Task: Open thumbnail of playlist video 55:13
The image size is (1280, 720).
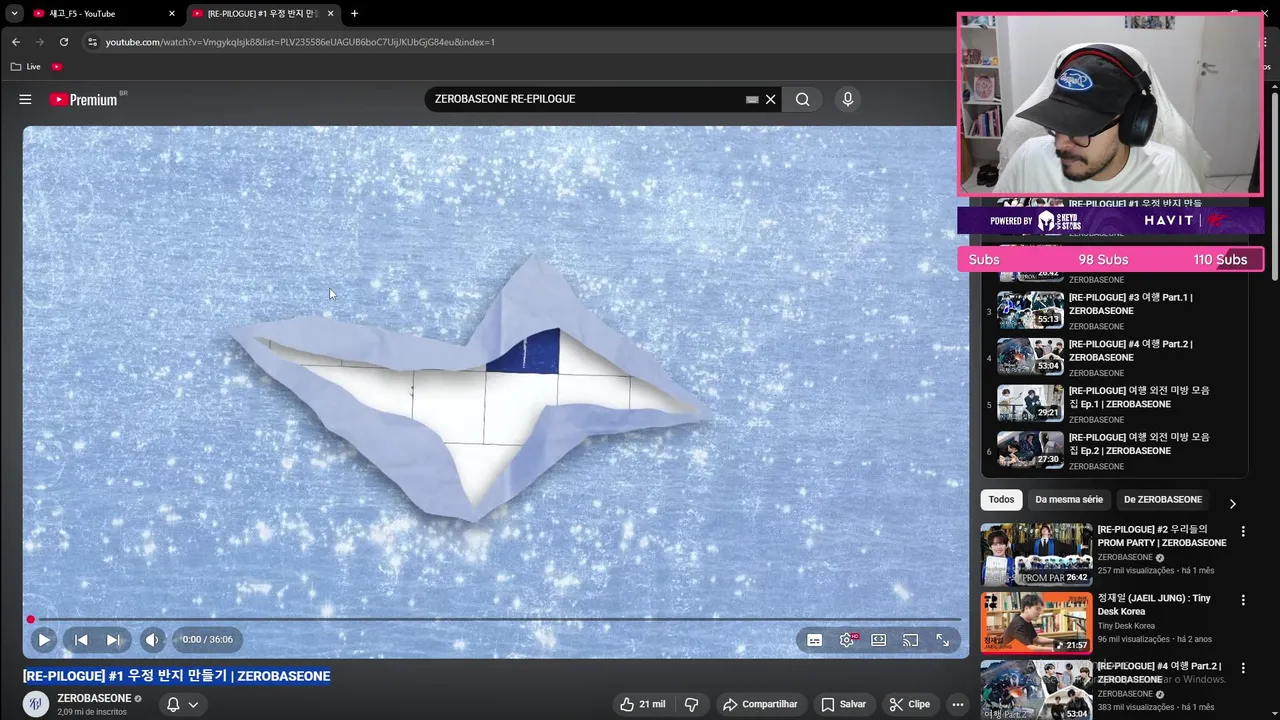Action: tap(1030, 309)
